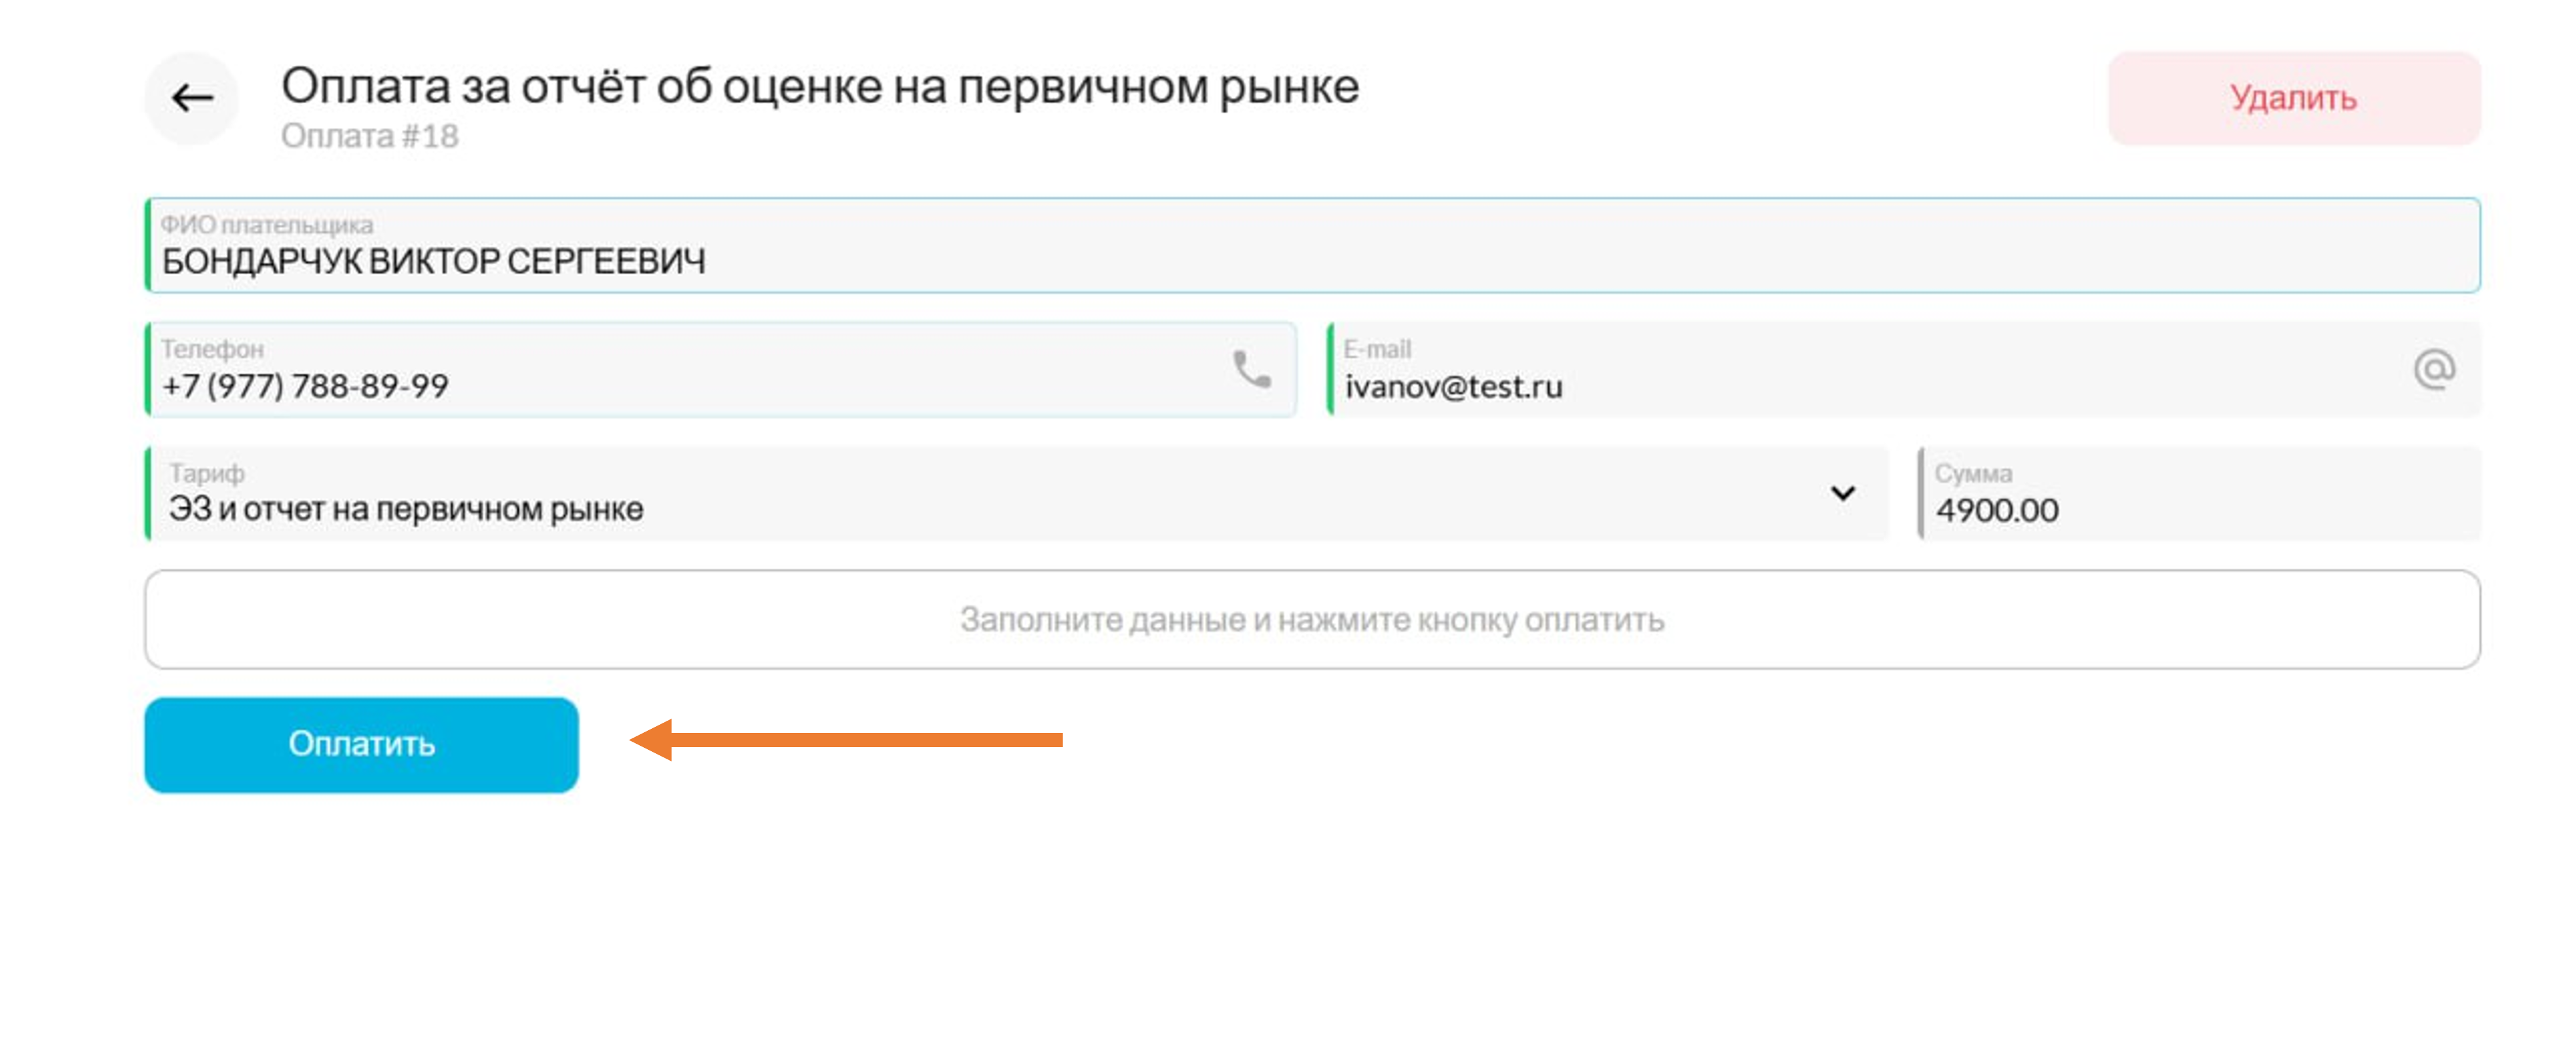Click the E-mail field label
The width and height of the screenshot is (2576, 1060).
[x=1377, y=349]
